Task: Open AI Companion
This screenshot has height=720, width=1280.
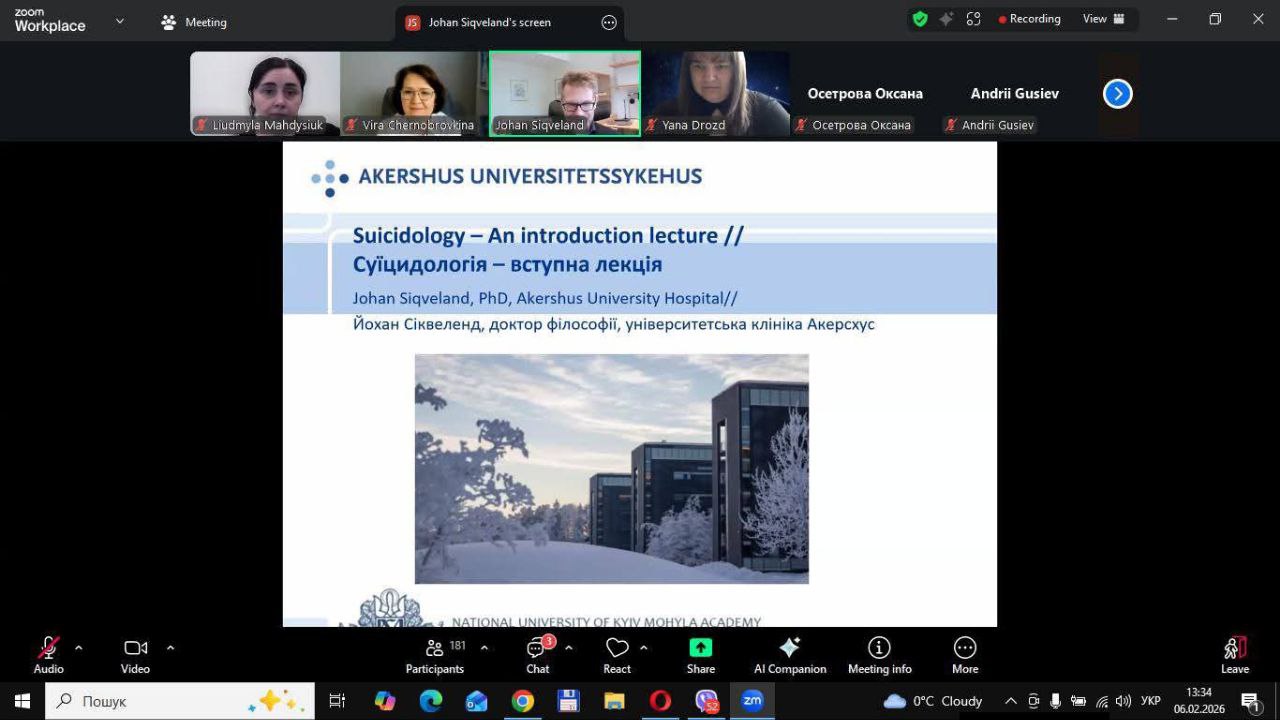Action: 789,655
